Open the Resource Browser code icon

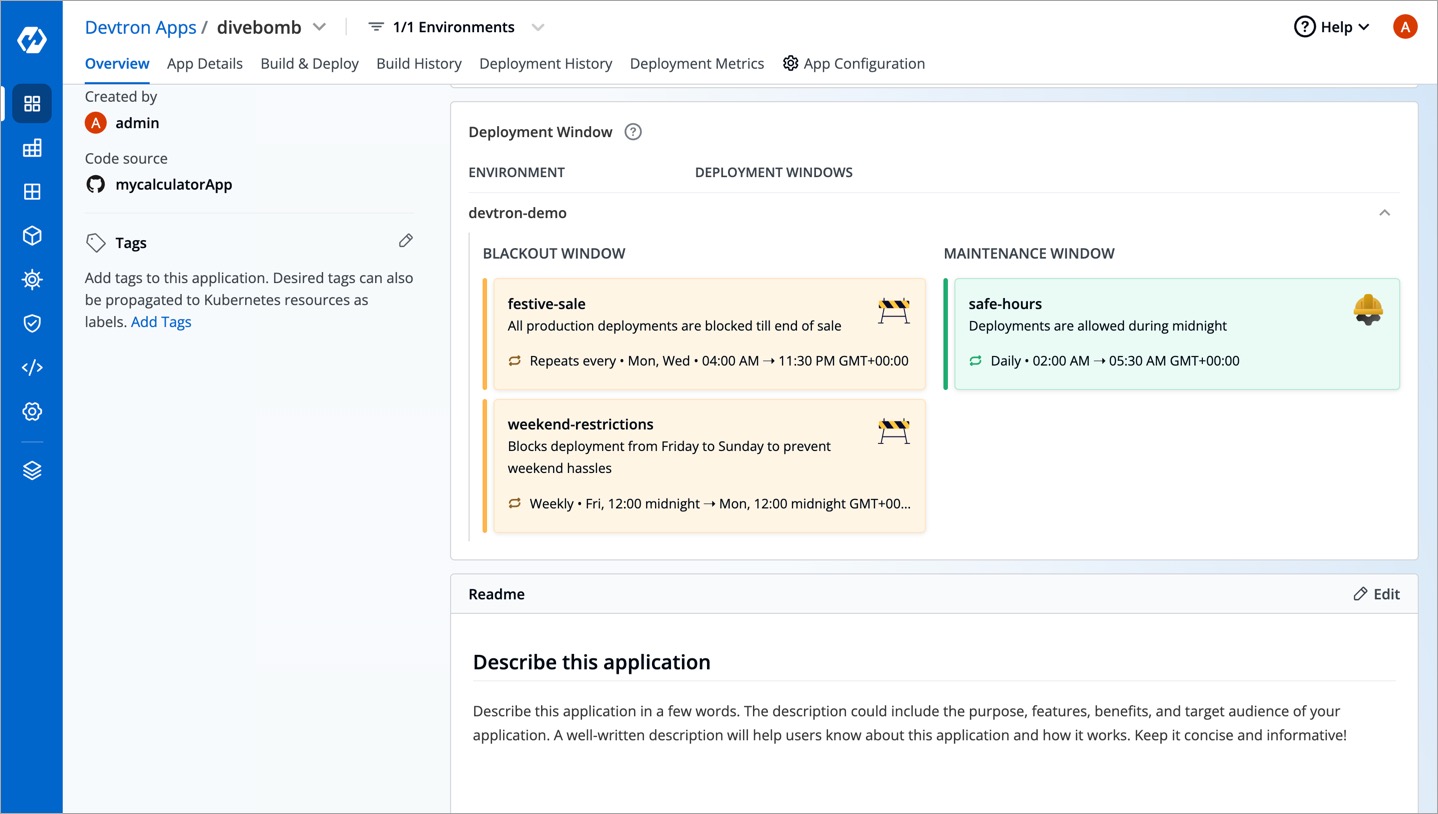31,367
